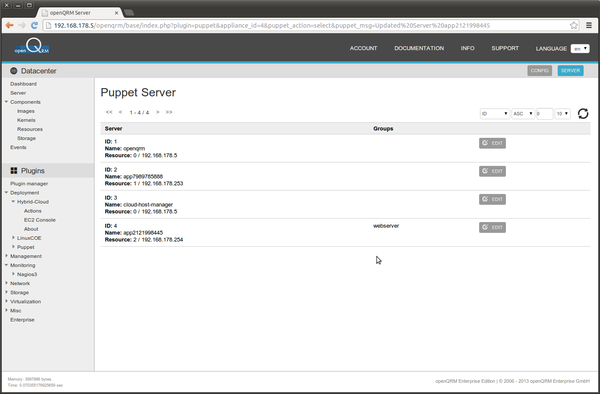Expand the Puppet tree node
The height and width of the screenshot is (394, 600).
click(x=13, y=247)
